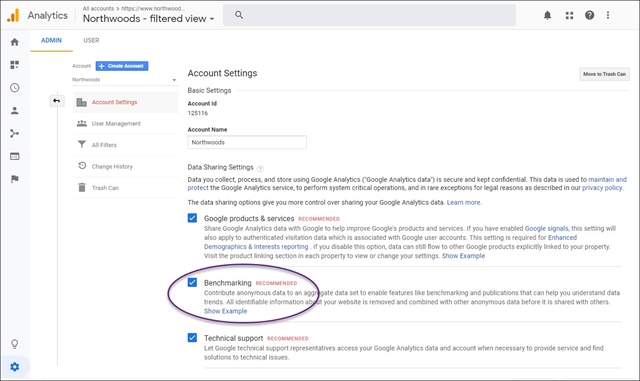The width and height of the screenshot is (640, 381).
Task: Select Change History menu item
Action: (126, 166)
